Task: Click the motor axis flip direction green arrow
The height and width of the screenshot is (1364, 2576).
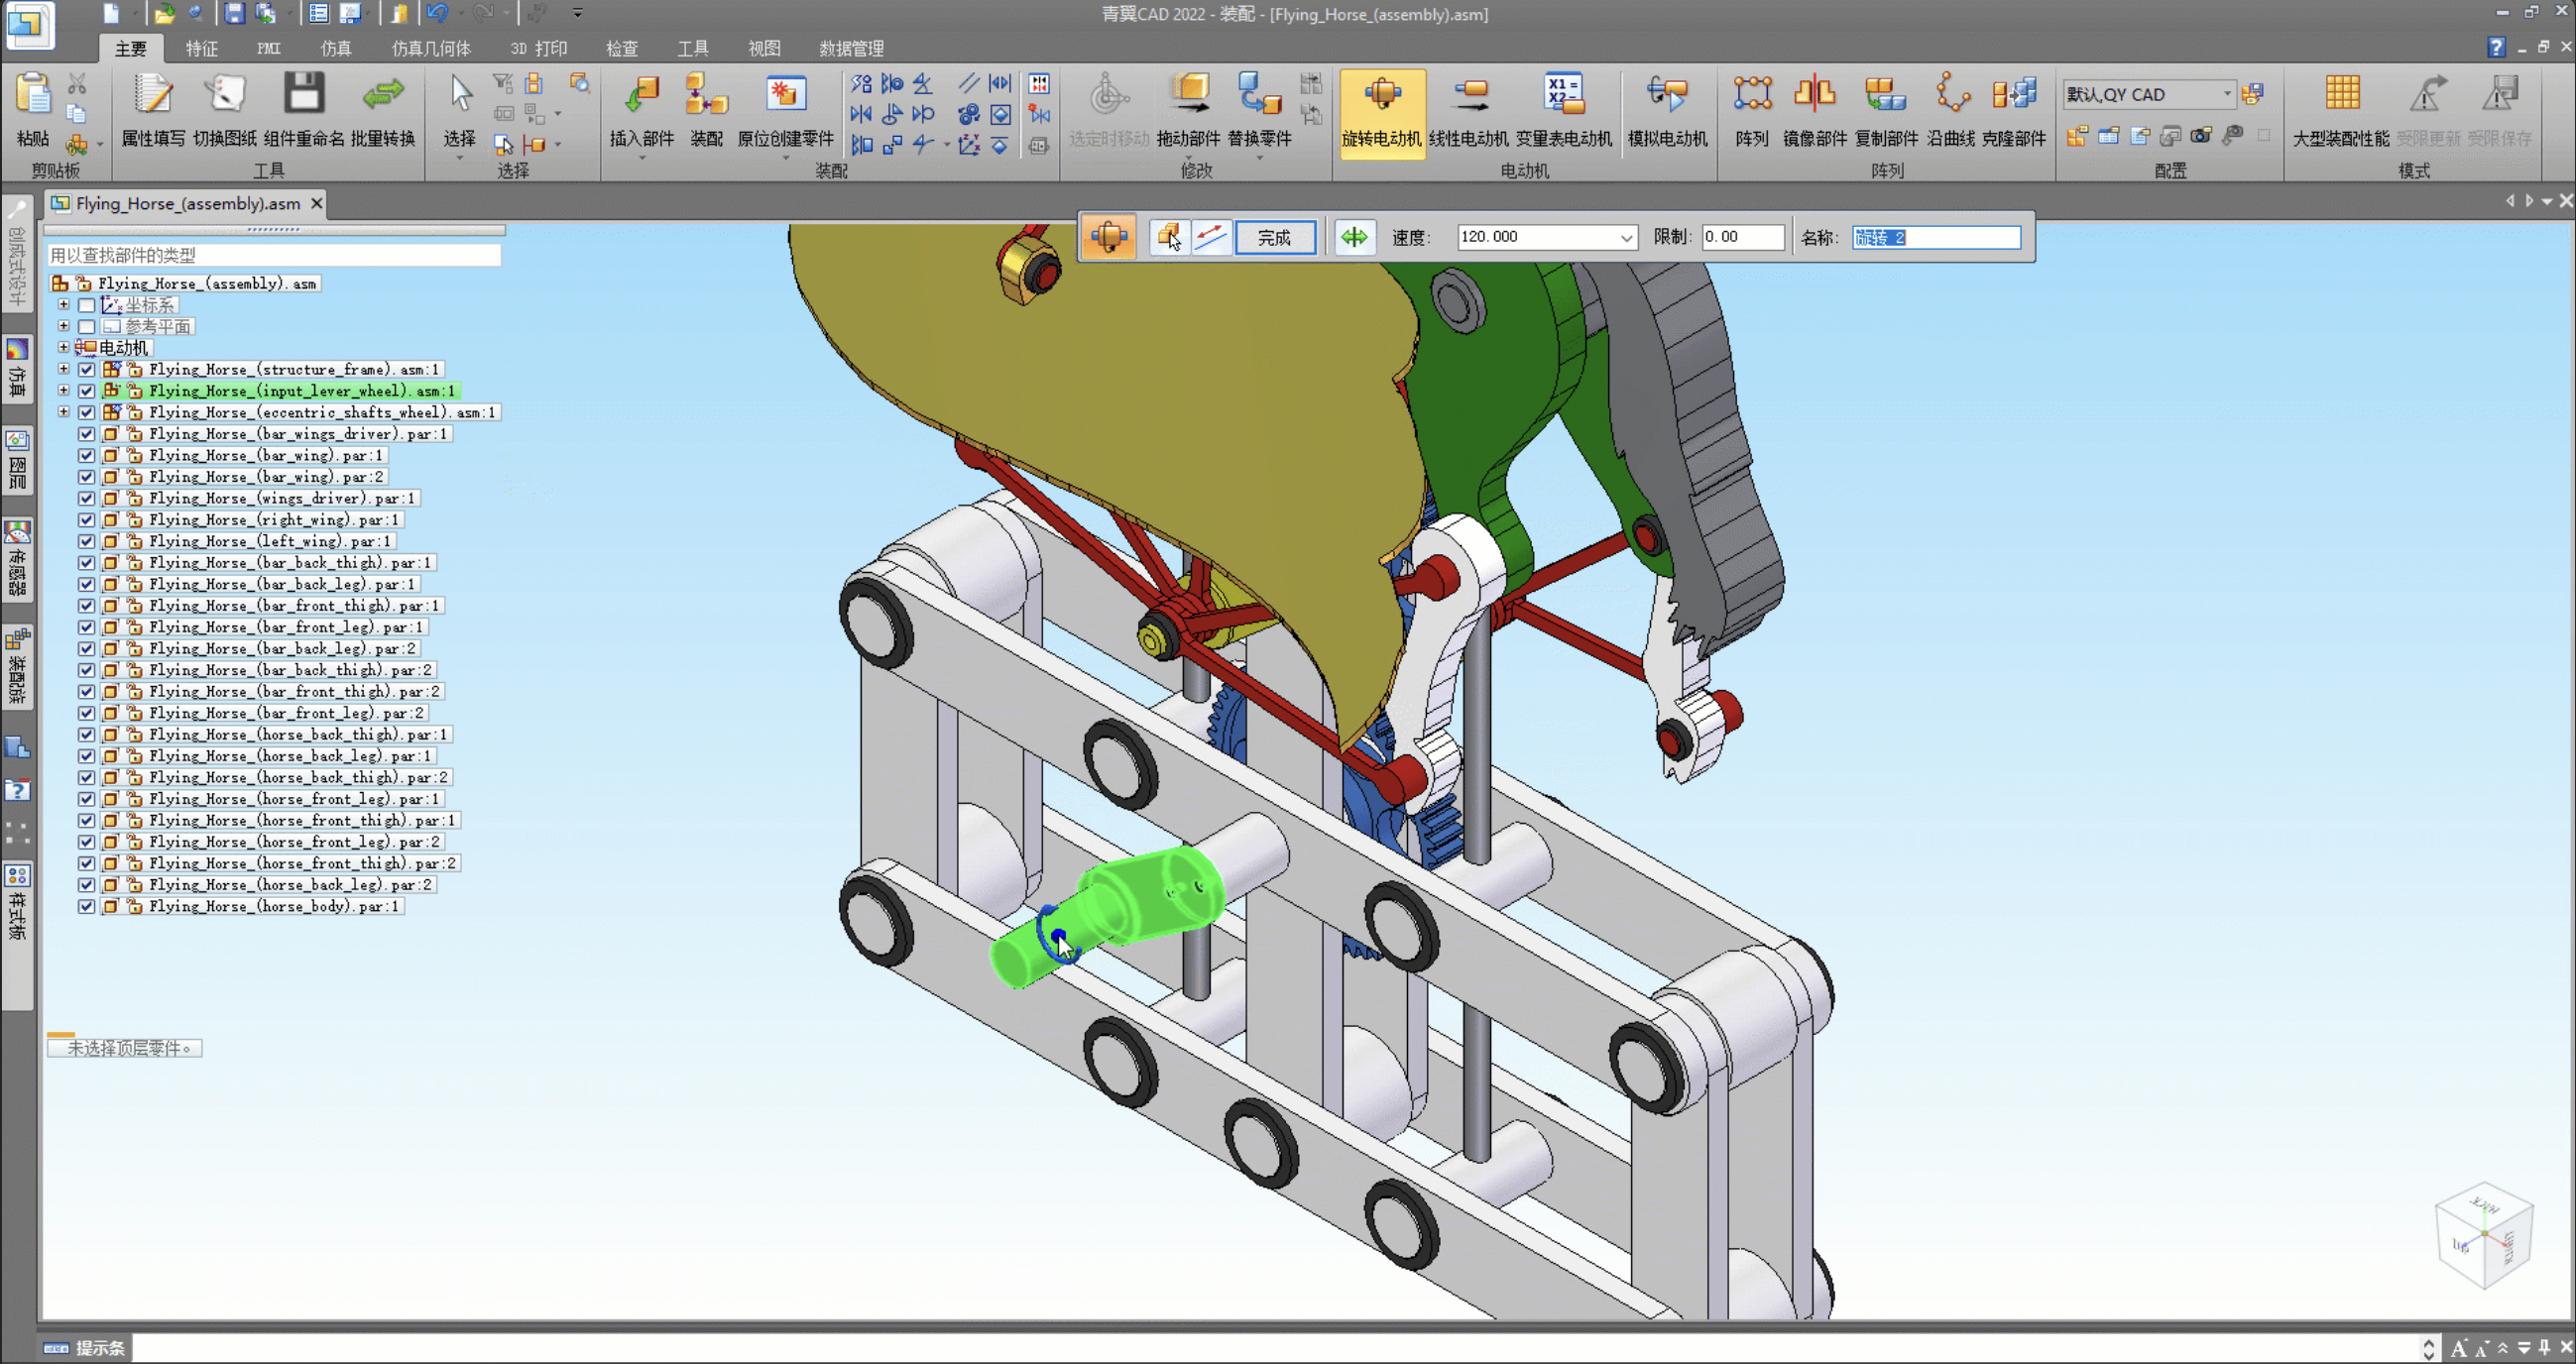Action: click(x=1354, y=237)
